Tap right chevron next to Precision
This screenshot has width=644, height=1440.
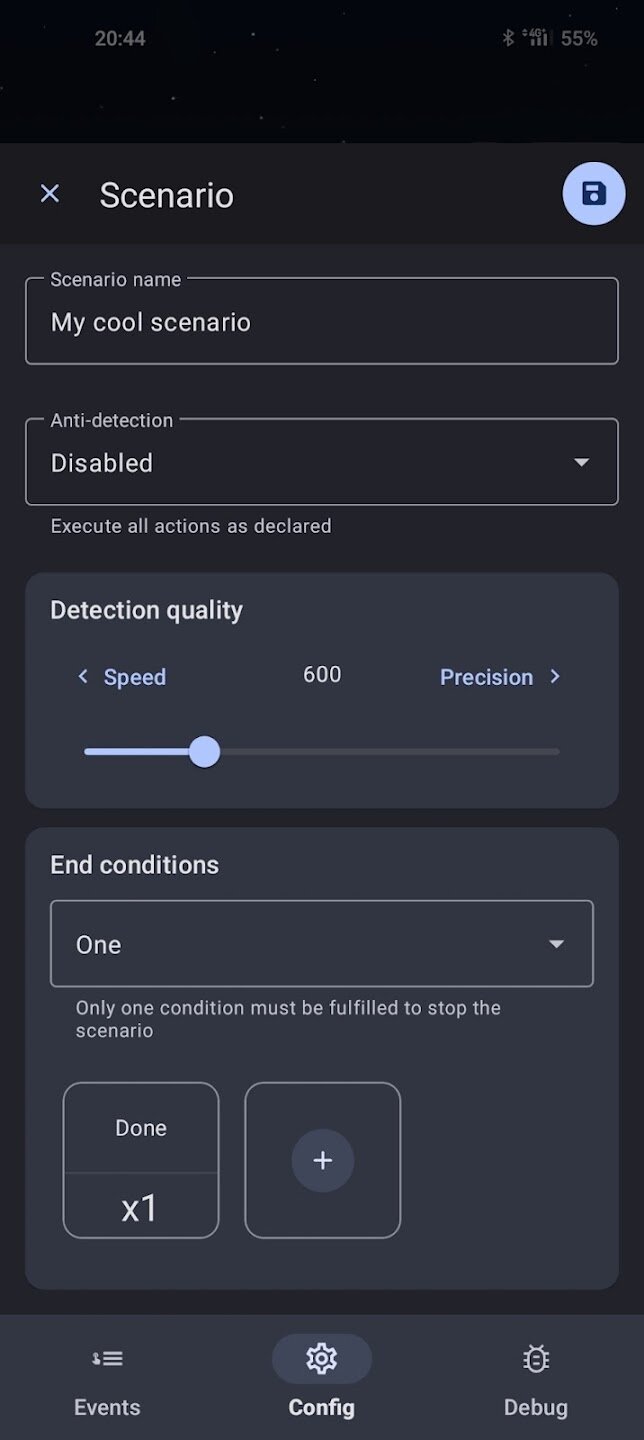click(x=556, y=677)
